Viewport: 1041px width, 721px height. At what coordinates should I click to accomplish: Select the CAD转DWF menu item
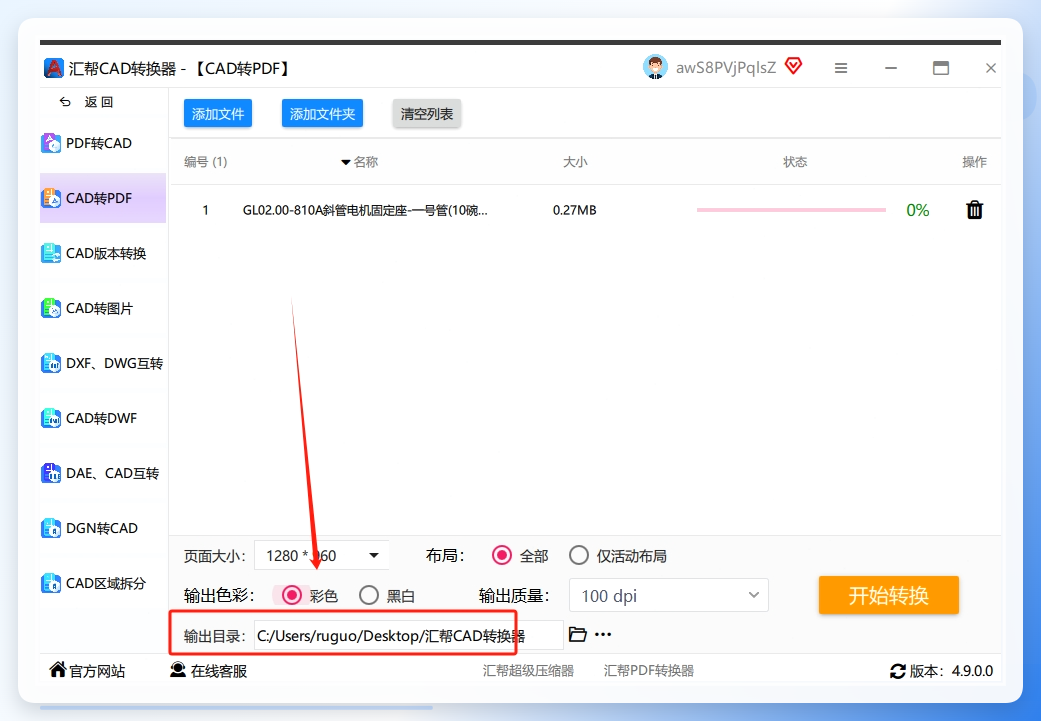click(103, 418)
